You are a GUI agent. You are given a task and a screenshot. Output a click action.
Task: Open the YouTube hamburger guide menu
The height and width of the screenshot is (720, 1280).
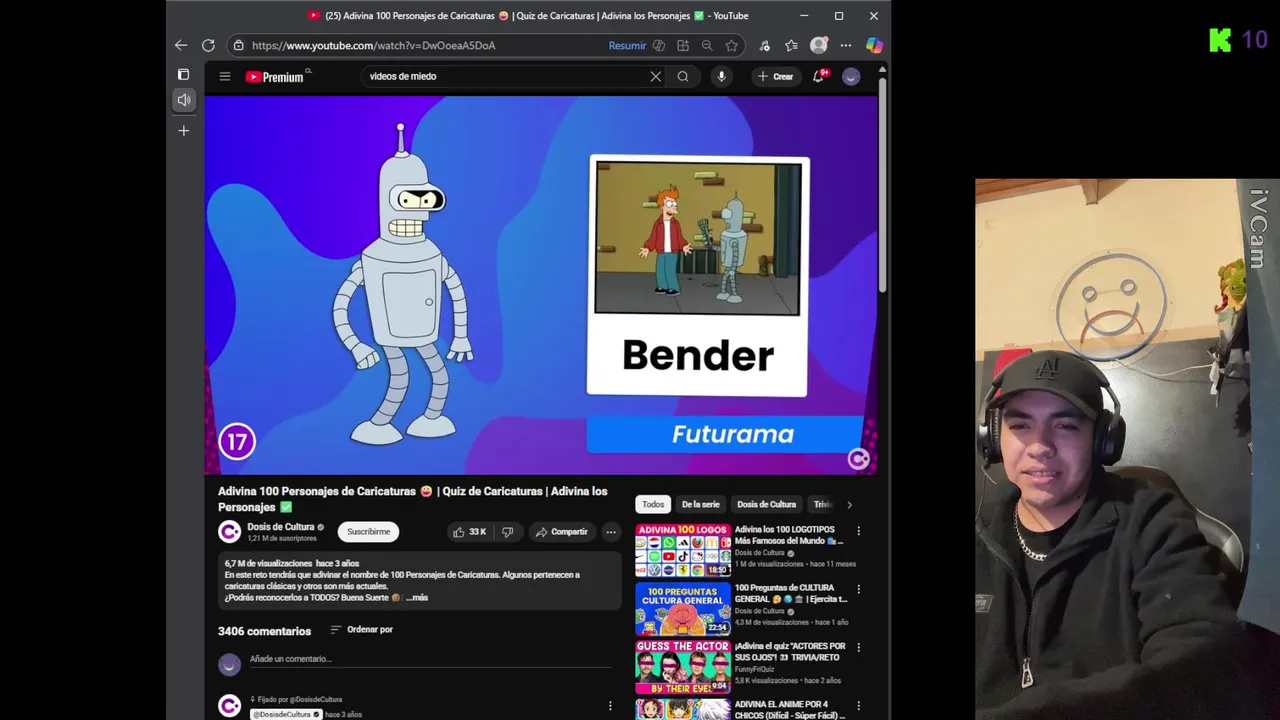coord(225,76)
